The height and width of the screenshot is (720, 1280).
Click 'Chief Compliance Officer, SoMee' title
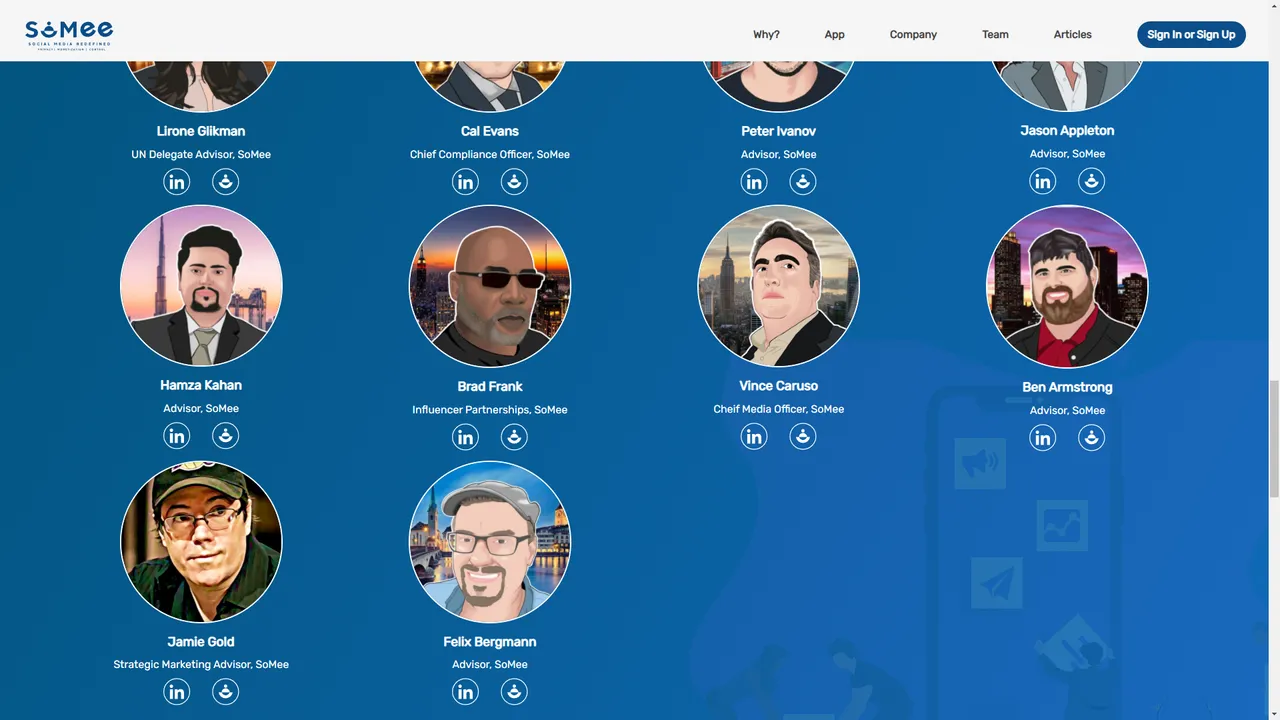click(x=490, y=155)
